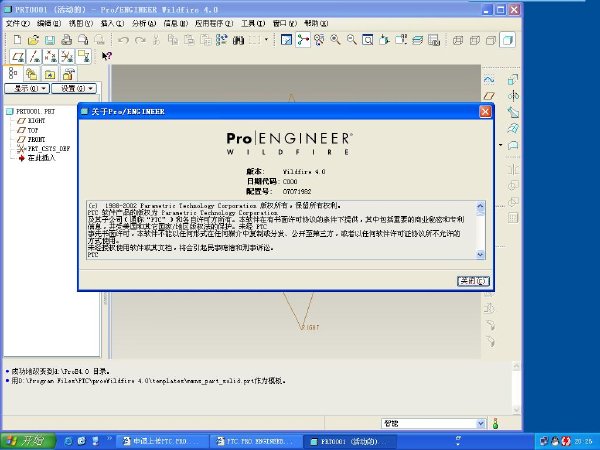
Task: Select PRT0001.PRT in the model tree
Action: coord(31,111)
